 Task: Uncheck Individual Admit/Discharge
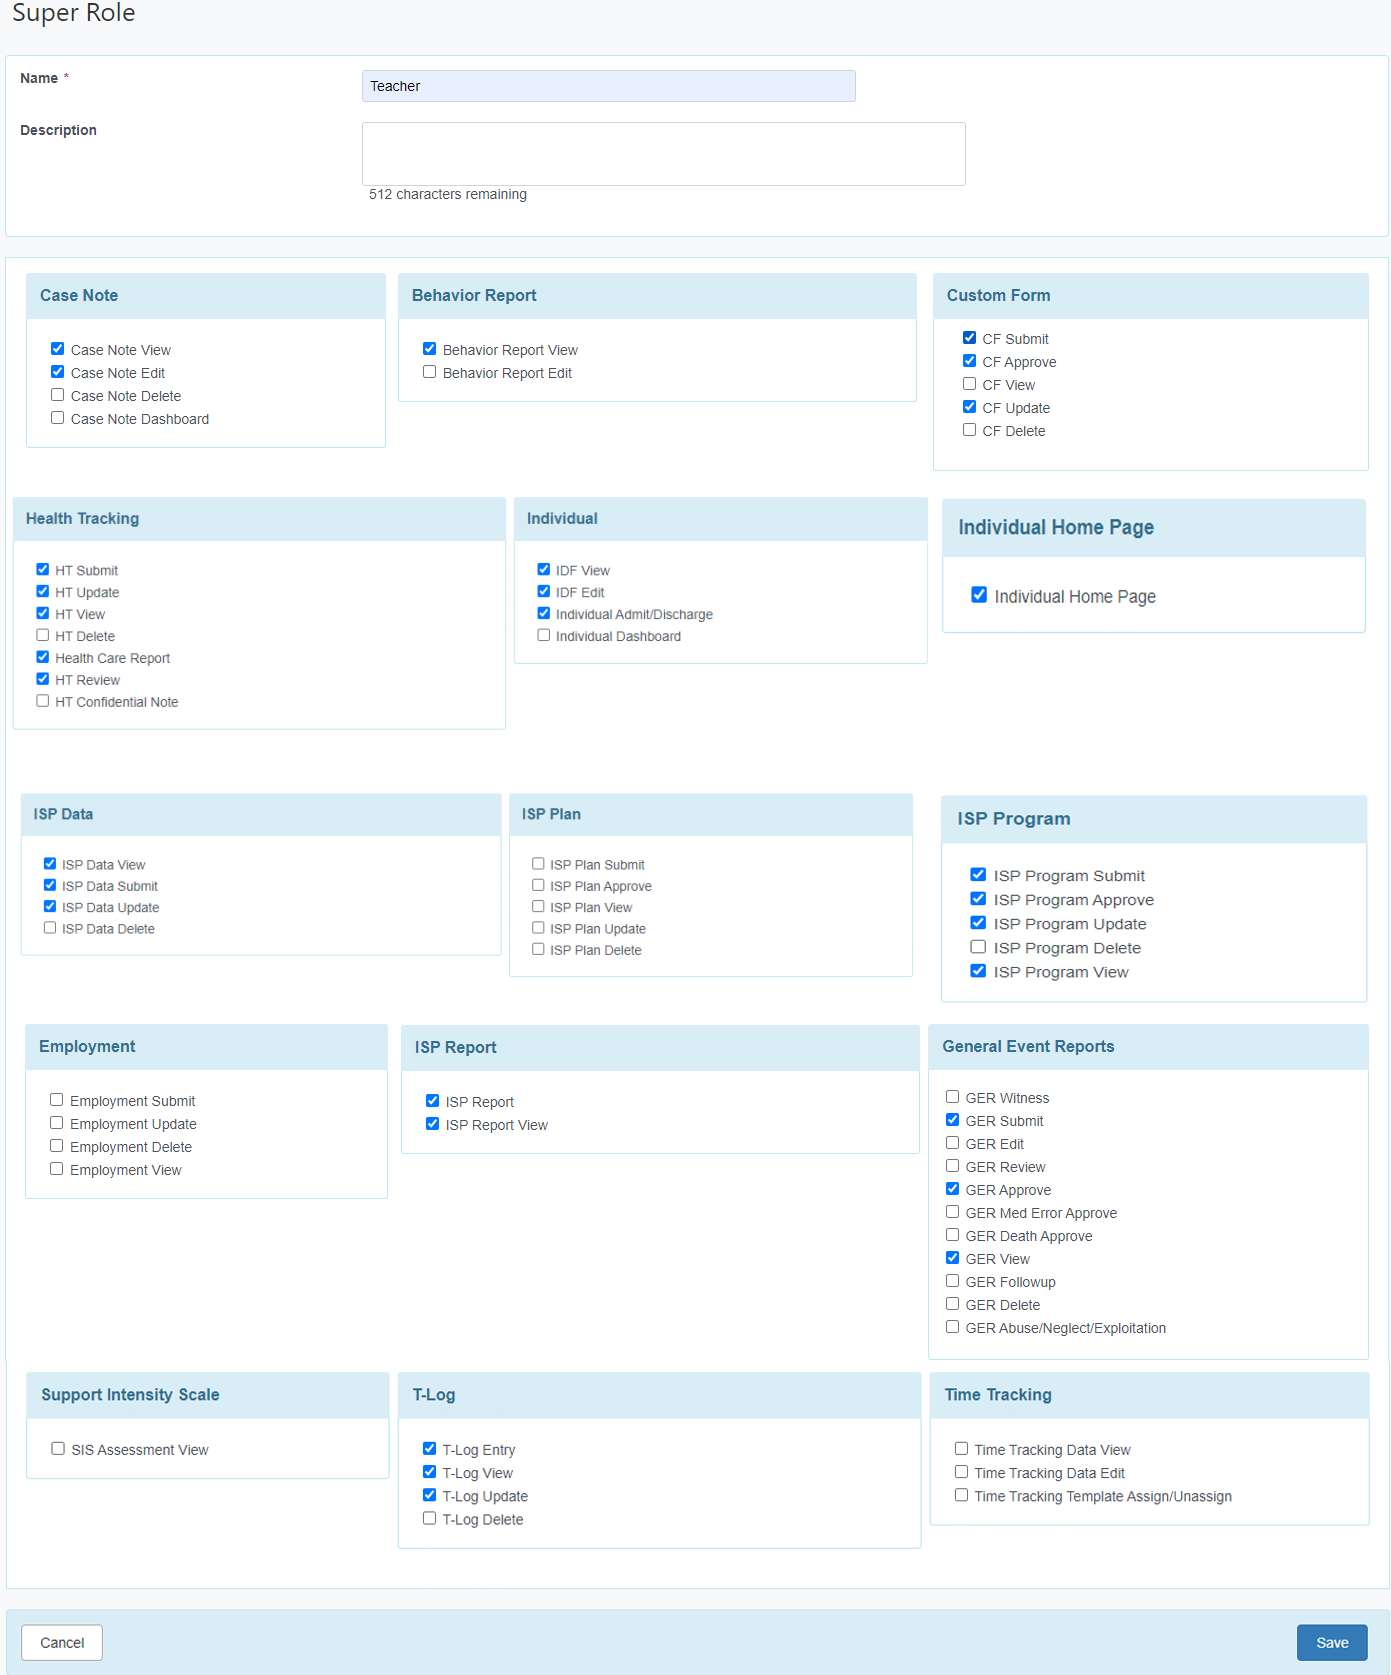(543, 613)
